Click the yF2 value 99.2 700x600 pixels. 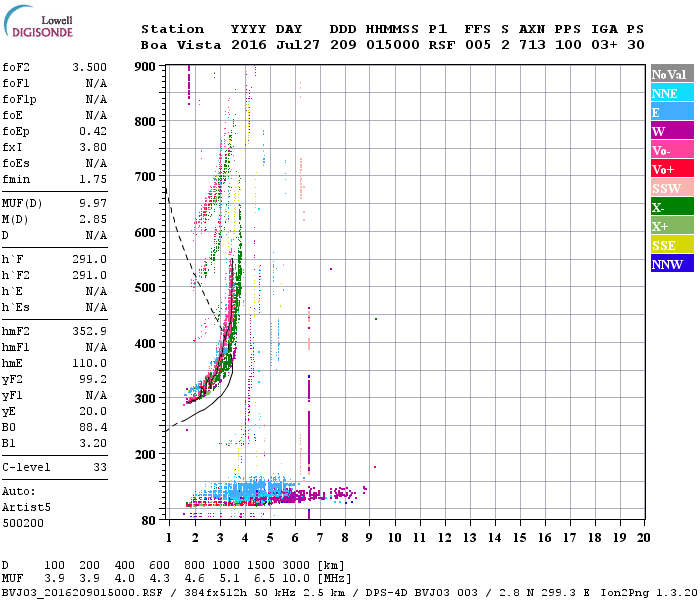click(93, 379)
